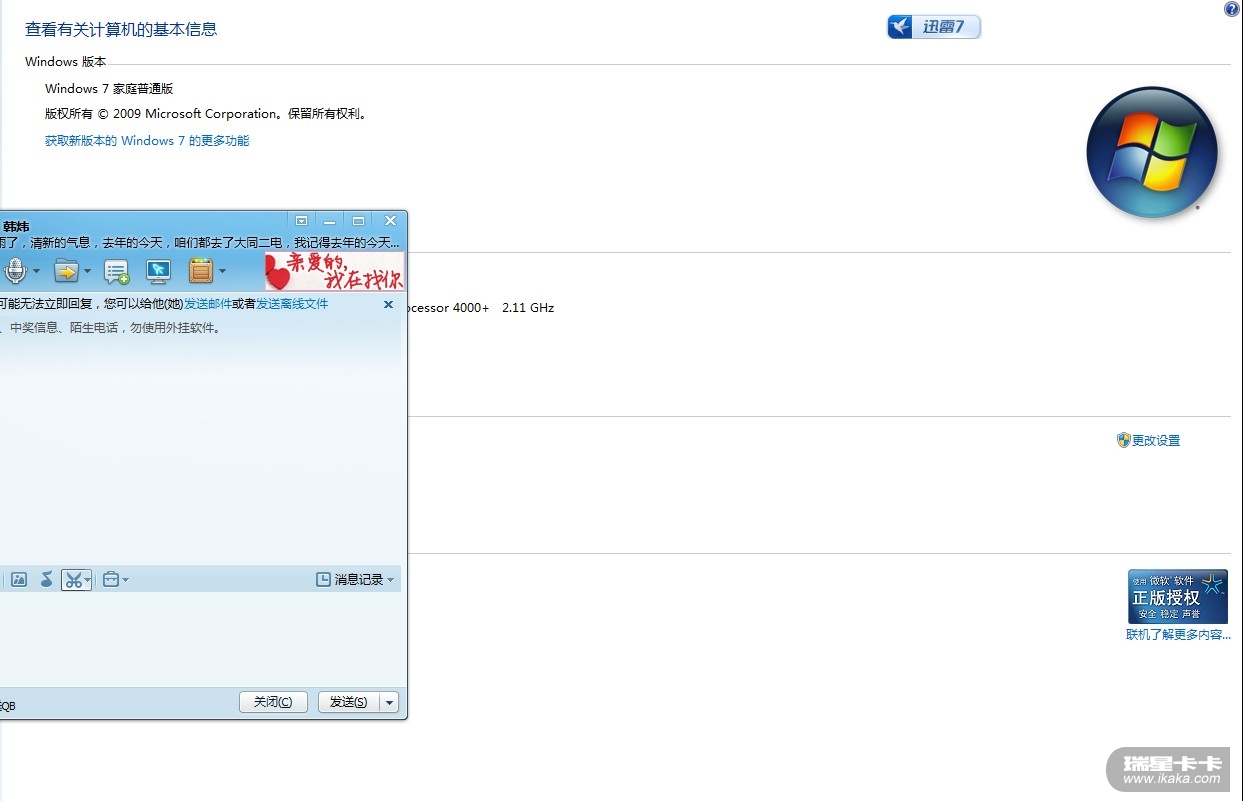Open the applications box icon

point(201,270)
